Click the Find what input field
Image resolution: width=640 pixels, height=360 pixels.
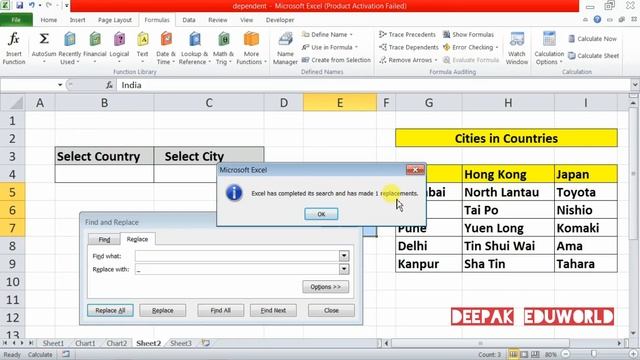[x=237, y=256]
